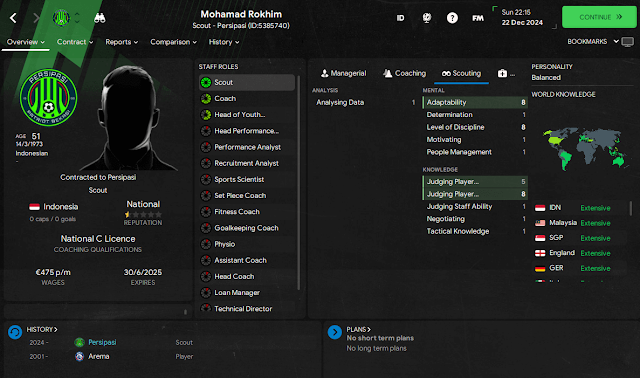This screenshot has width=640, height=378.
Task: Select Sports Scientist role icon
Action: click(x=206, y=180)
